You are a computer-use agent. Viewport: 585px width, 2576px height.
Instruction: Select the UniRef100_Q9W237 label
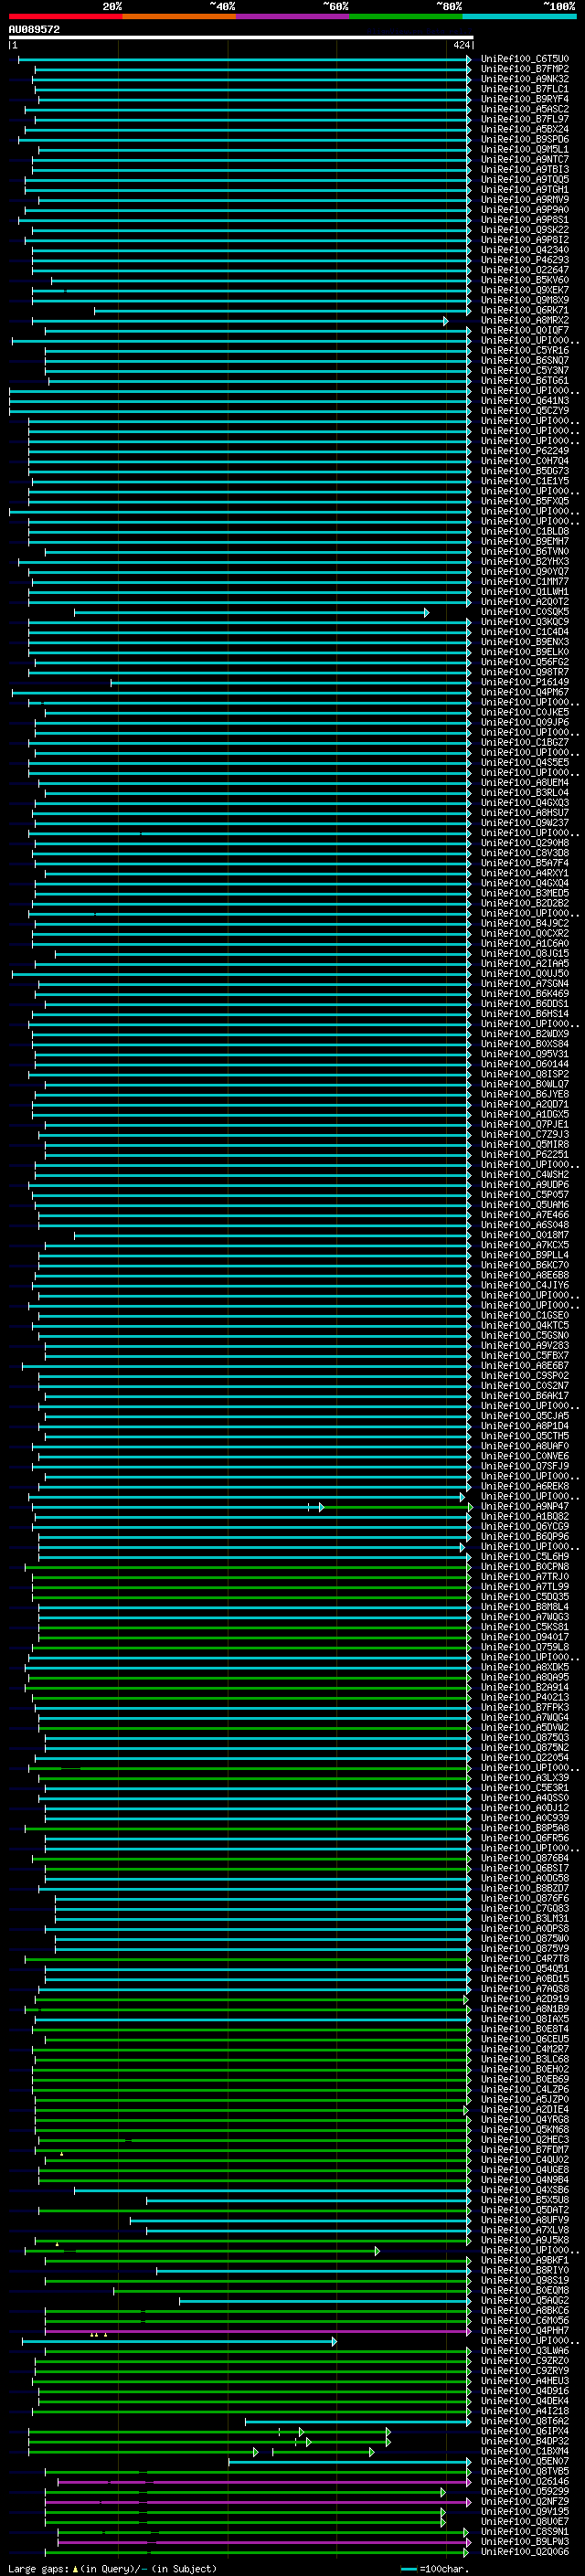pos(524,823)
